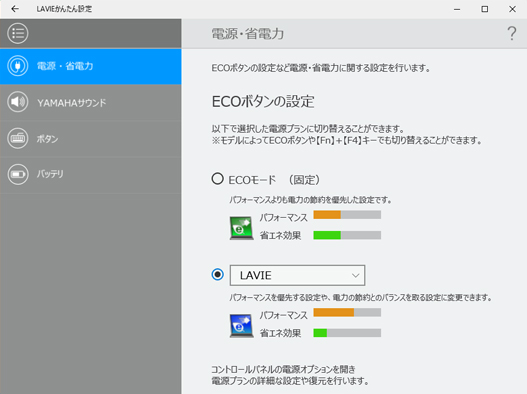Expand the LAVIE power plan dropdown
The height and width of the screenshot is (394, 527).
tap(297, 275)
